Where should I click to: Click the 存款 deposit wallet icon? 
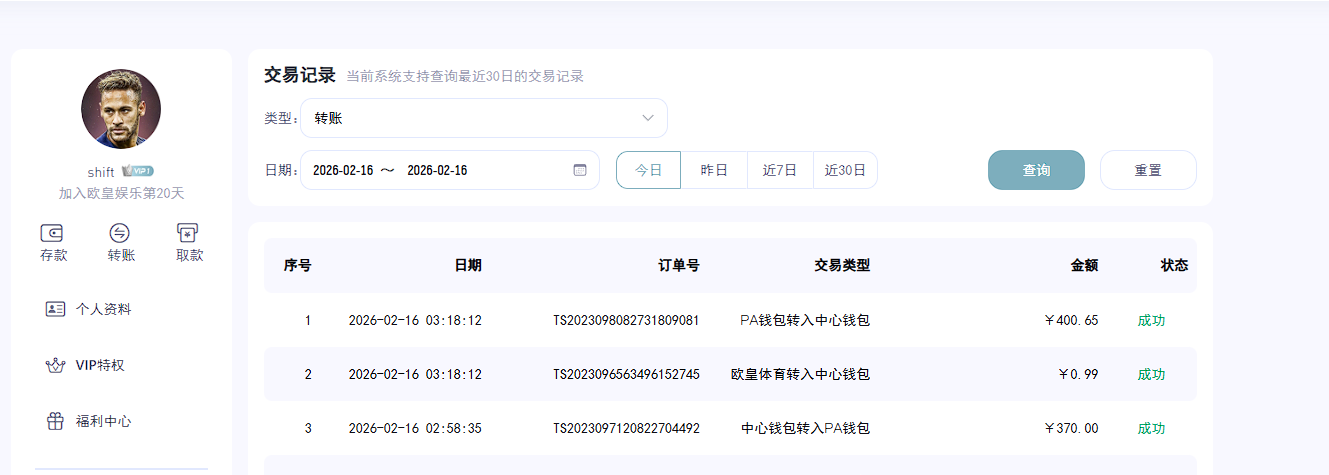[x=53, y=233]
